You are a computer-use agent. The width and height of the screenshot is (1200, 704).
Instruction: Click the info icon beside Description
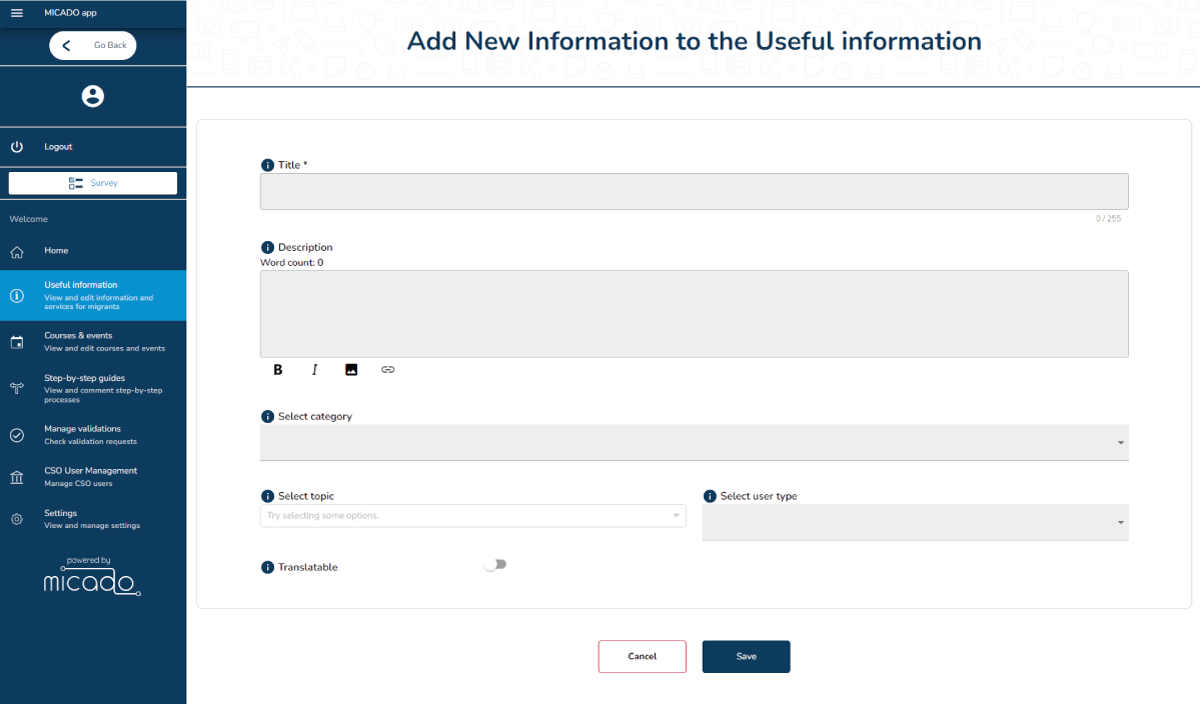[x=267, y=247]
